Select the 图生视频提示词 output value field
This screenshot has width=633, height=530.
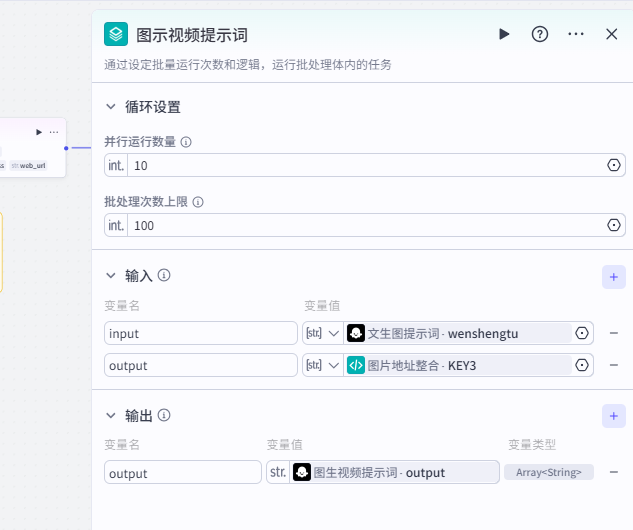click(x=394, y=472)
